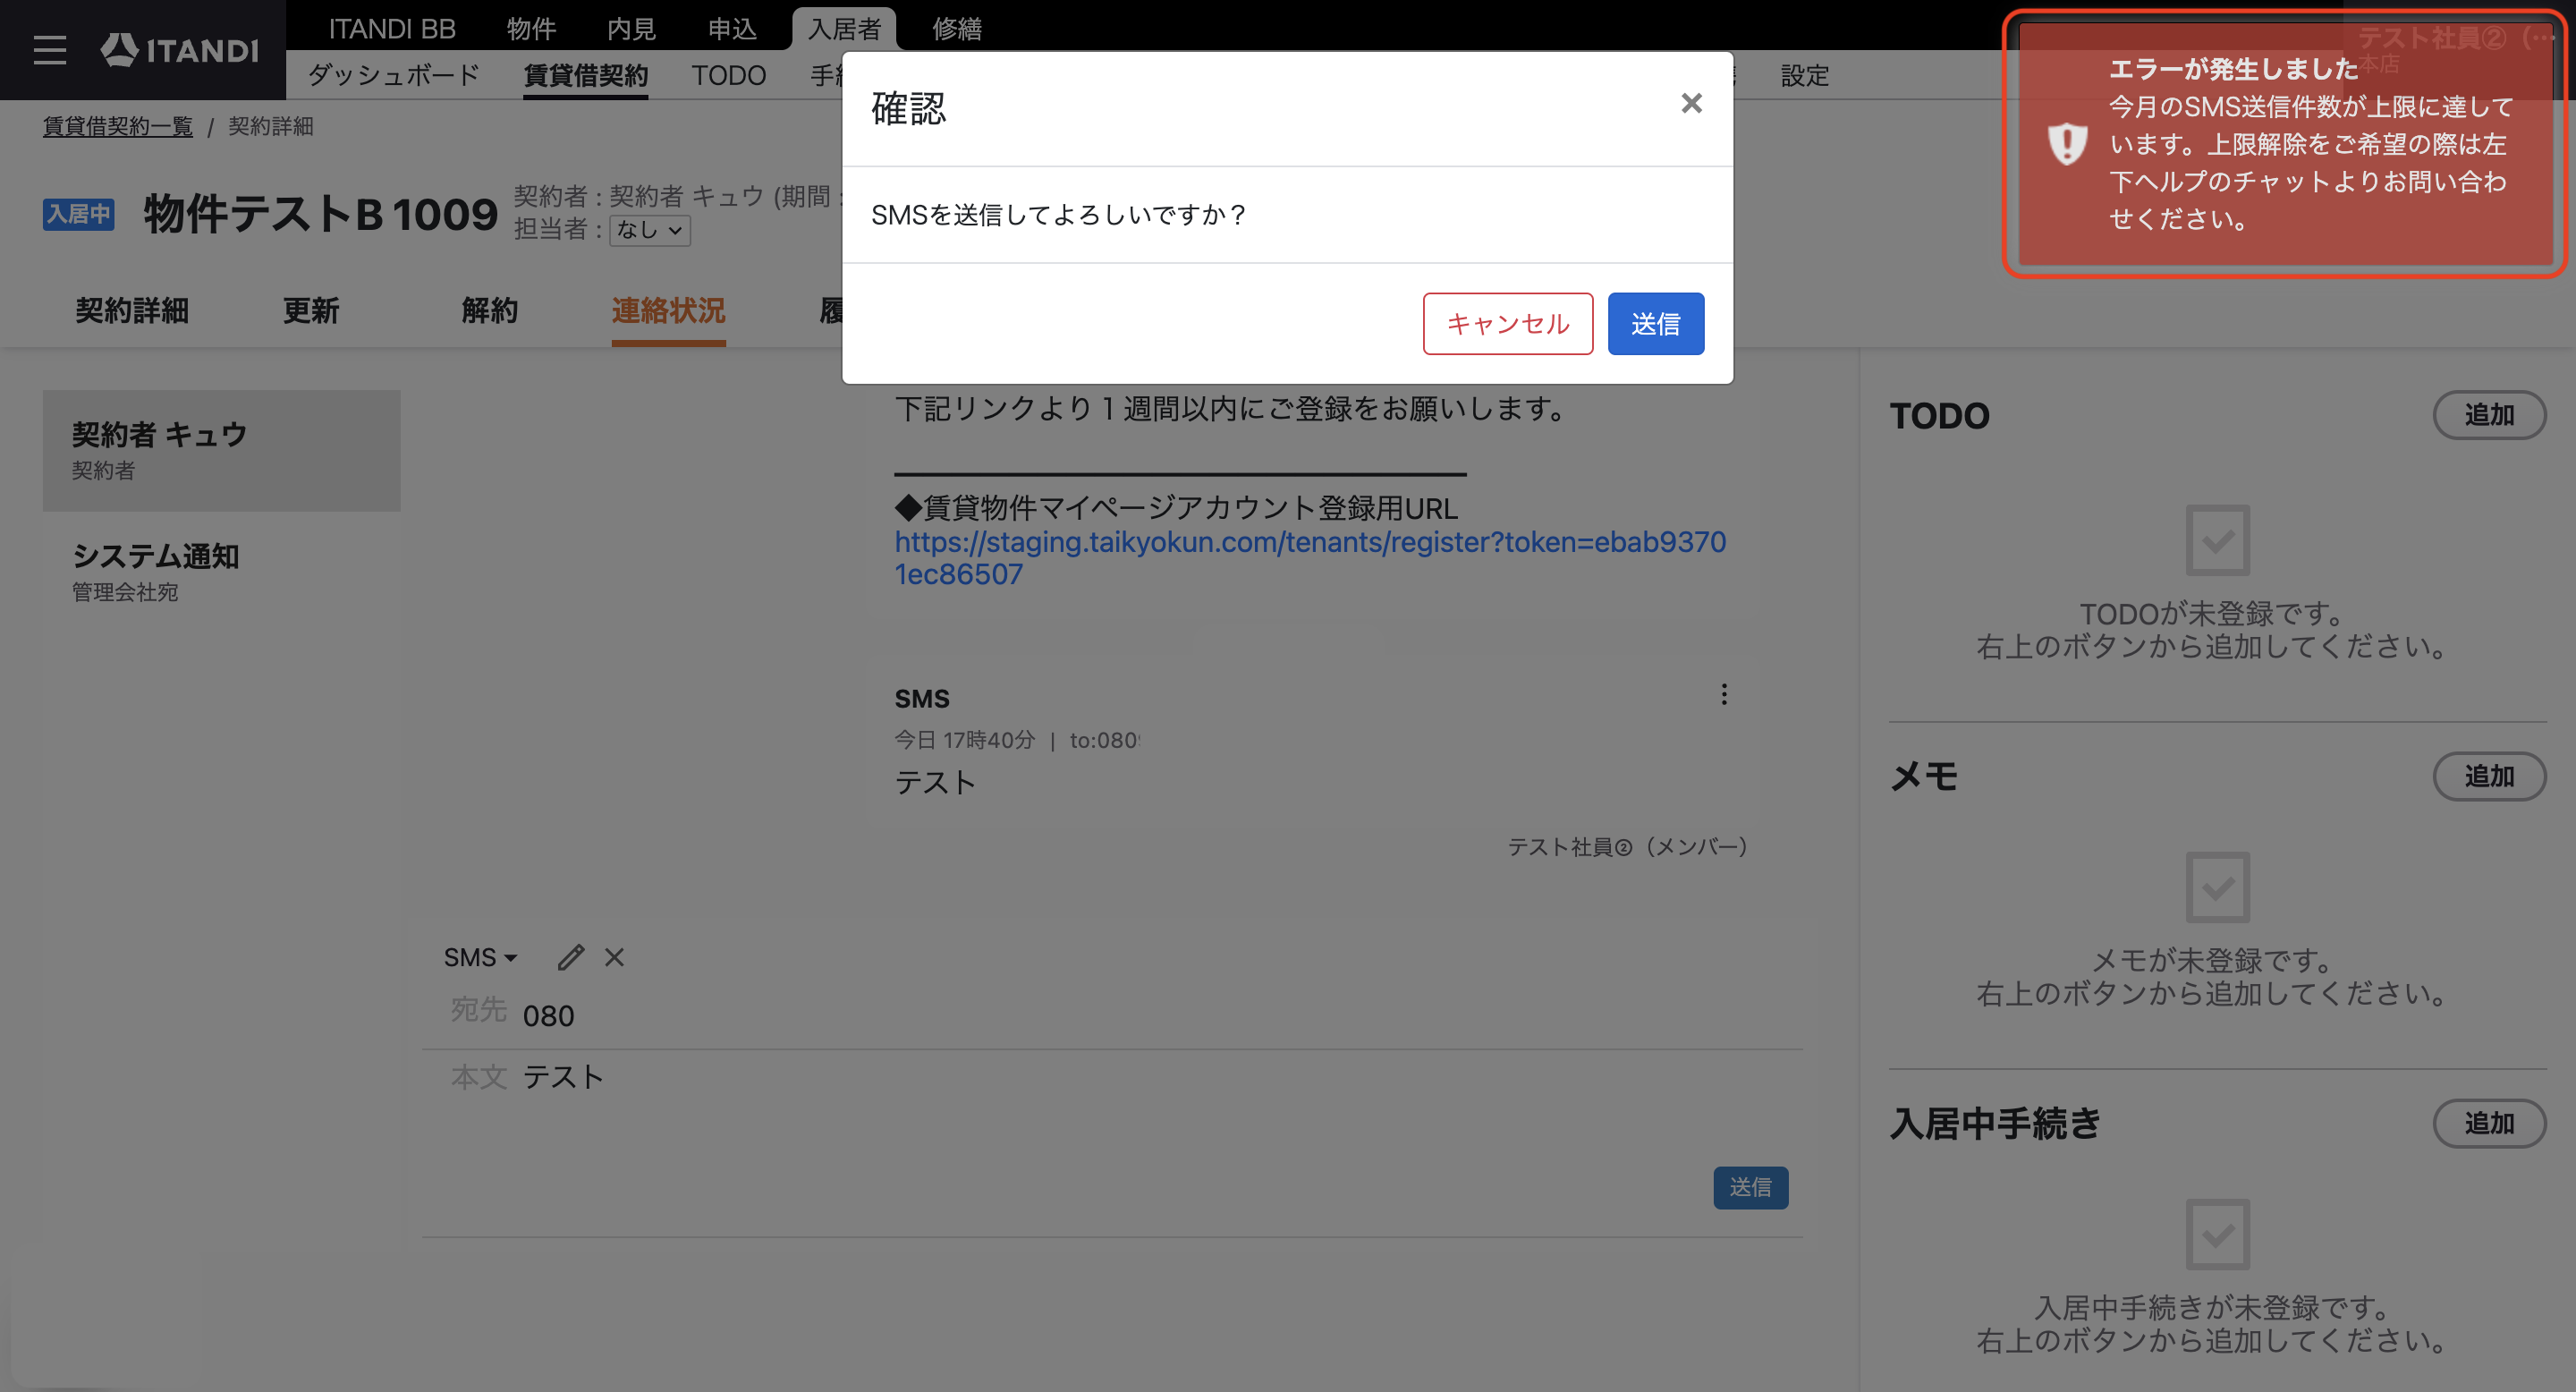2576x1392 pixels.
Task: Click the 入居中 status badge
Action: (x=78, y=214)
